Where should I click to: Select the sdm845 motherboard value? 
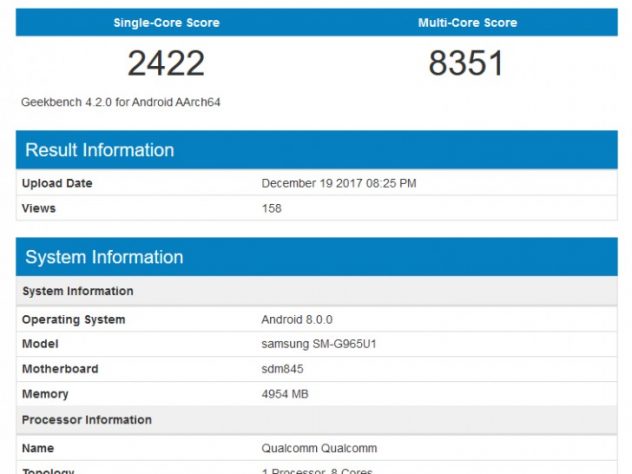(282, 369)
